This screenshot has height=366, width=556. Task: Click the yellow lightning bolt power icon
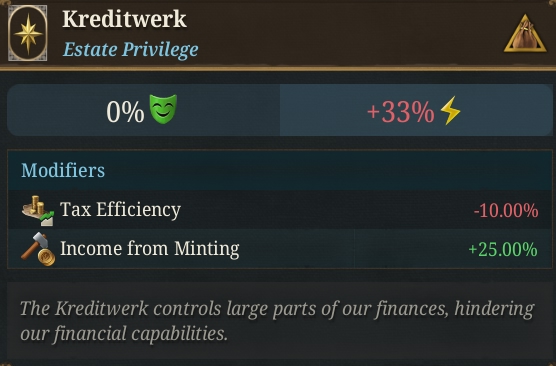[450, 111]
